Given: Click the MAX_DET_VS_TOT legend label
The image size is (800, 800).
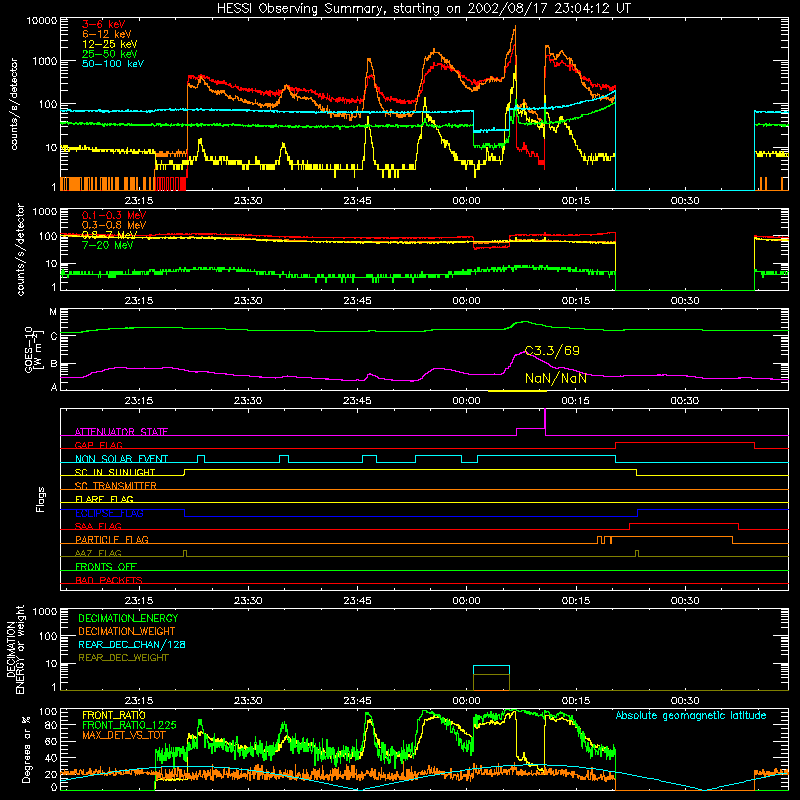Looking at the screenshot, I should click(x=124, y=735).
